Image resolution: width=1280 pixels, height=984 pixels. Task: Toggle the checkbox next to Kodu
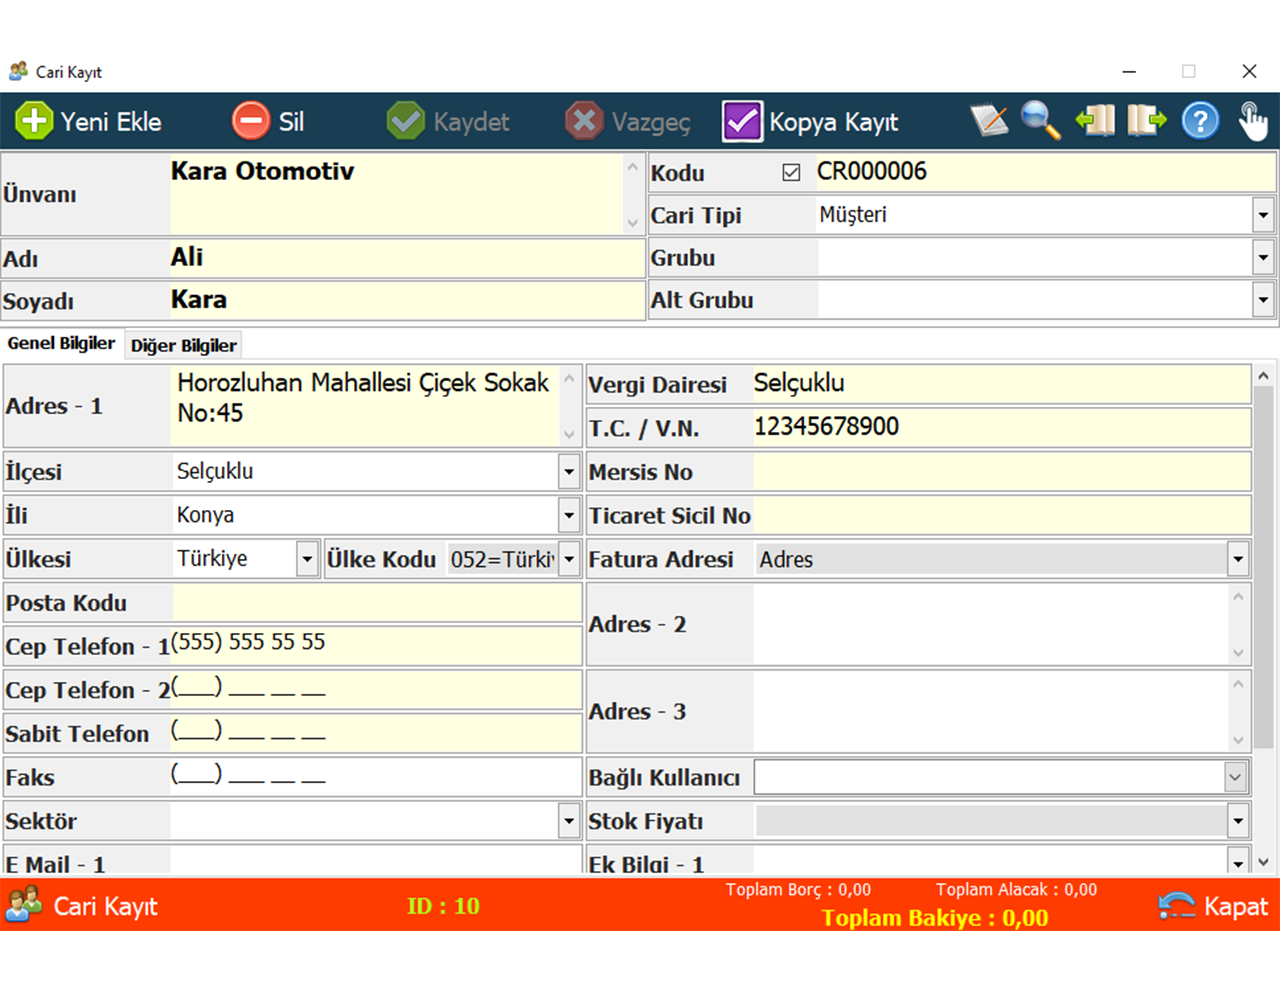point(791,172)
